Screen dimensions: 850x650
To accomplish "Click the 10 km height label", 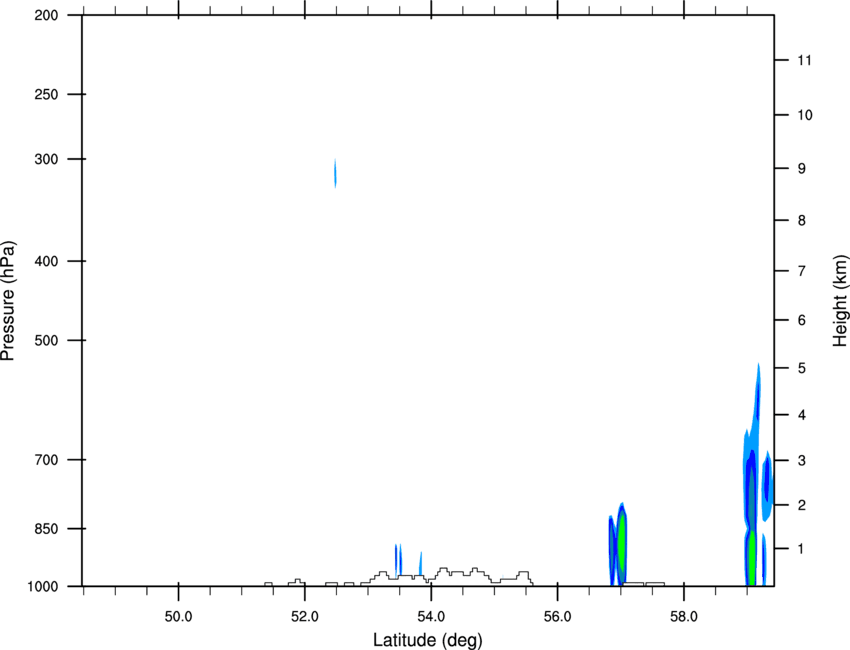I will [x=805, y=115].
